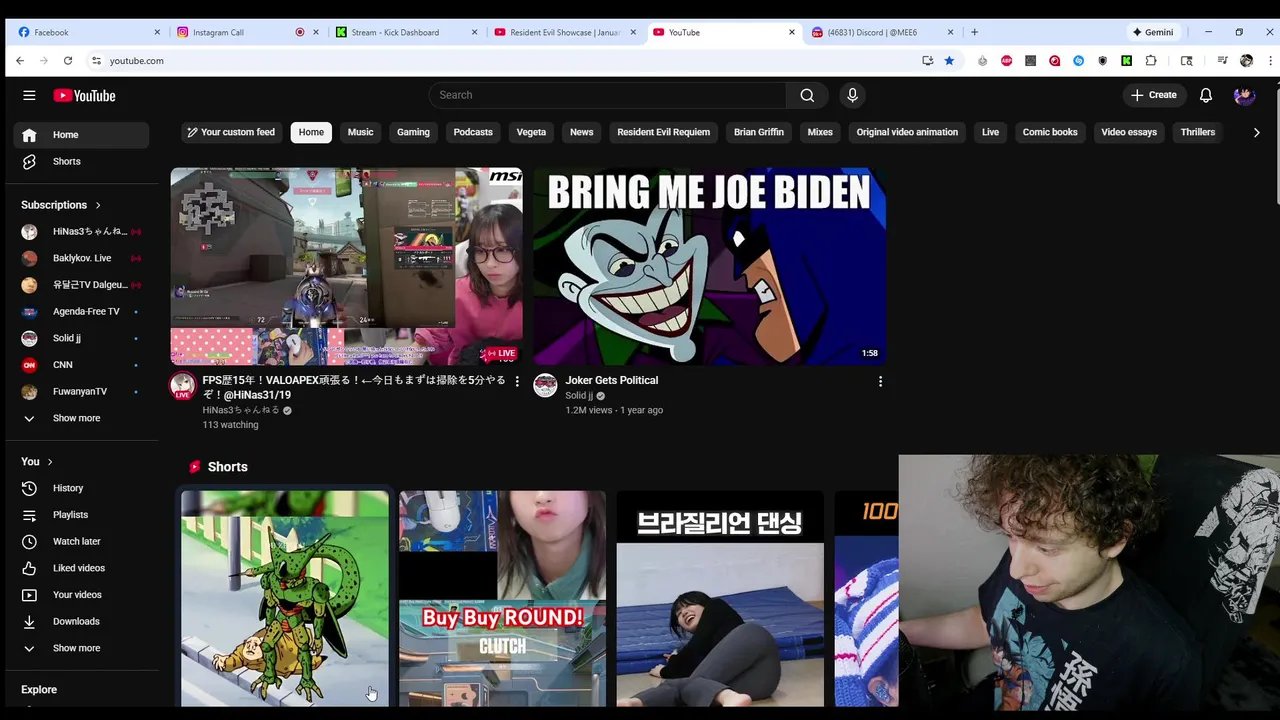Select the Brian Griffin chip

pos(759,132)
